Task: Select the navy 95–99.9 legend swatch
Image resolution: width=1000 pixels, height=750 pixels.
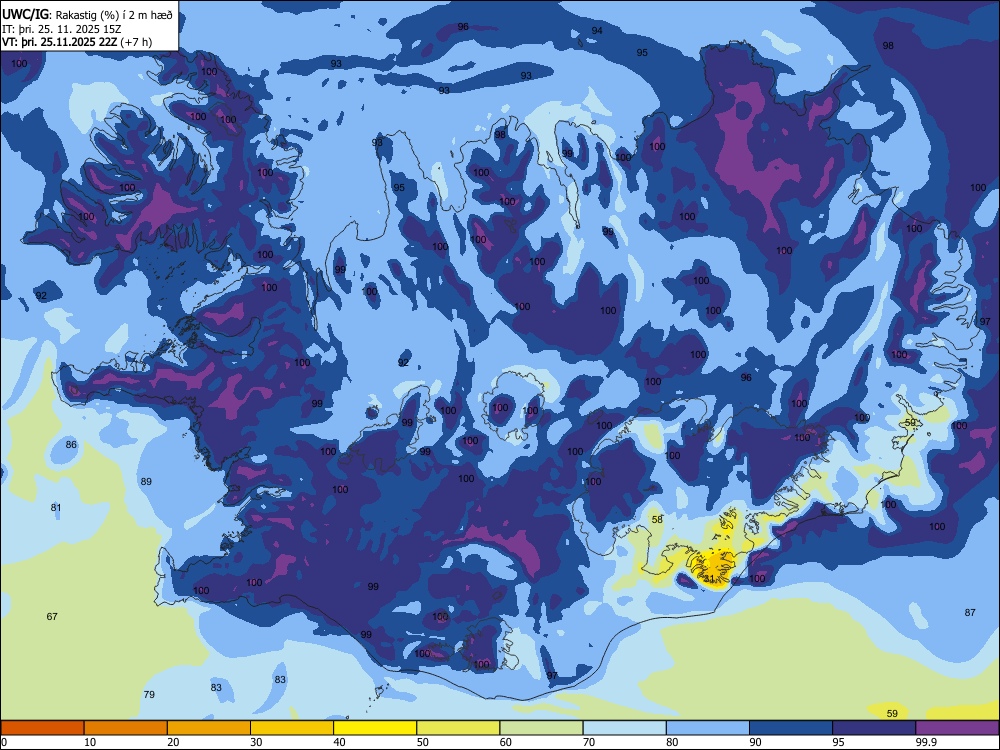Action: [874, 728]
